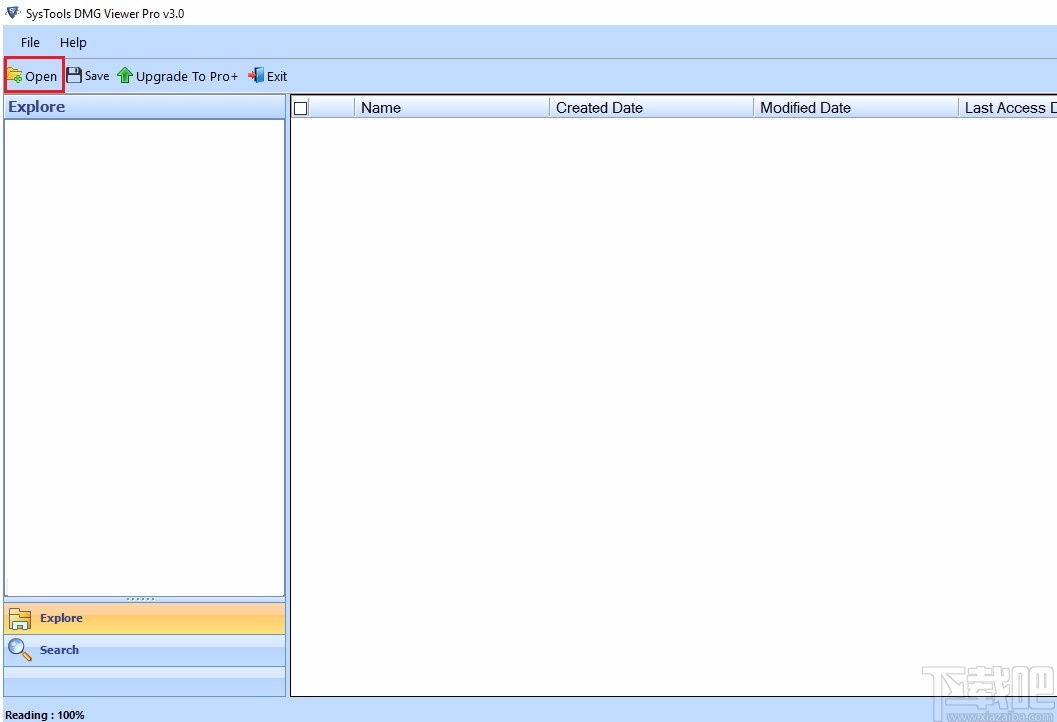Click the Reading 100% status indicator
1057x722 pixels.
tap(45, 714)
